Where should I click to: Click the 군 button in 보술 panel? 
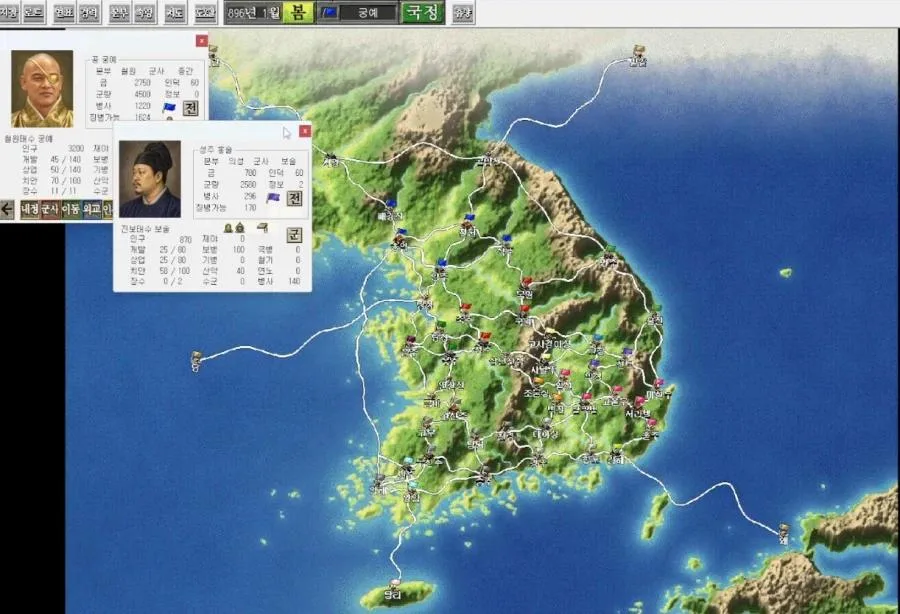(294, 234)
